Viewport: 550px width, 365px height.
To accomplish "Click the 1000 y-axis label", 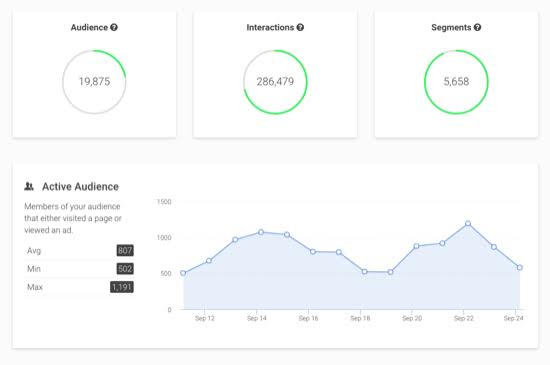I will (164, 238).
